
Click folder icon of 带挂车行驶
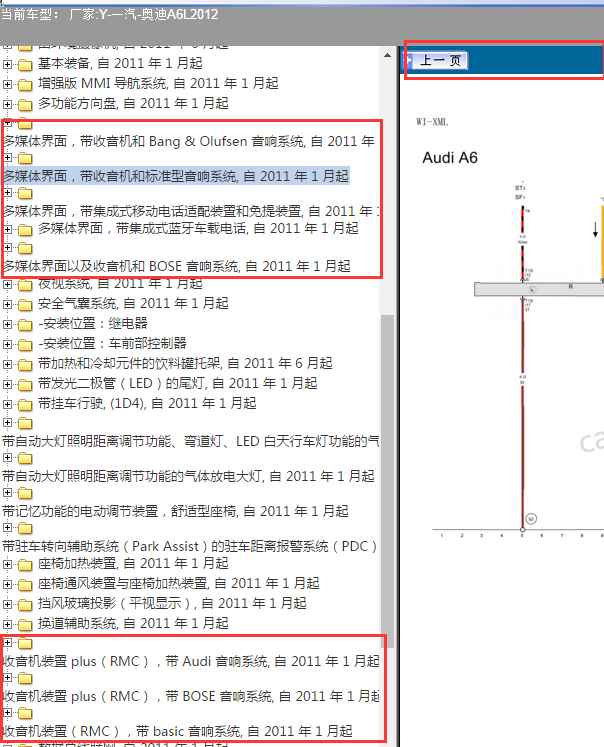click(x=25, y=404)
